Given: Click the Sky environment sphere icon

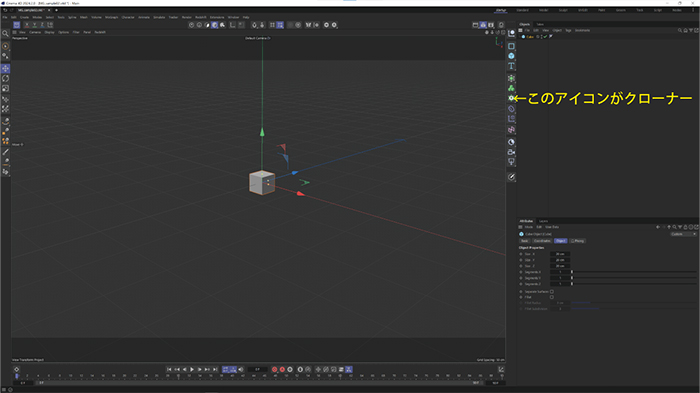Looking at the screenshot, I should [511, 142].
